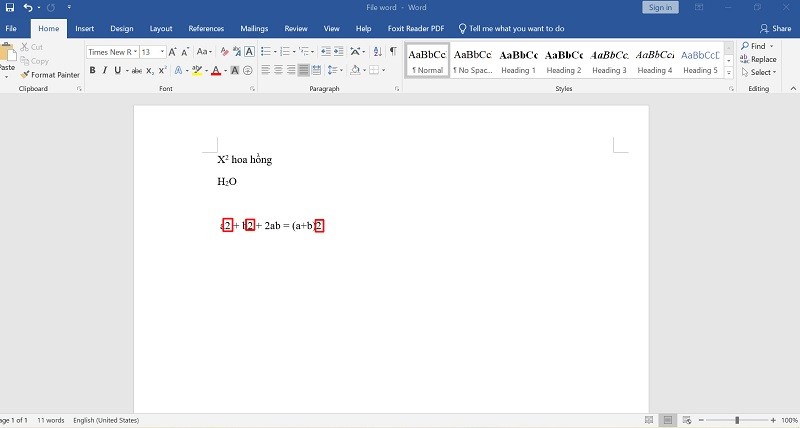Switch to the Insert tab

[x=84, y=29]
